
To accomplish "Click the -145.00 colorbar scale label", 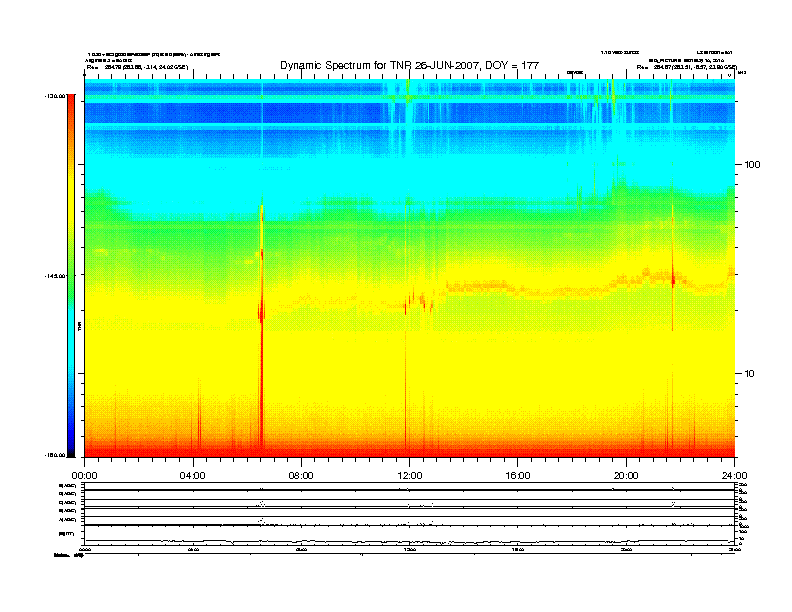I will tap(55, 276).
